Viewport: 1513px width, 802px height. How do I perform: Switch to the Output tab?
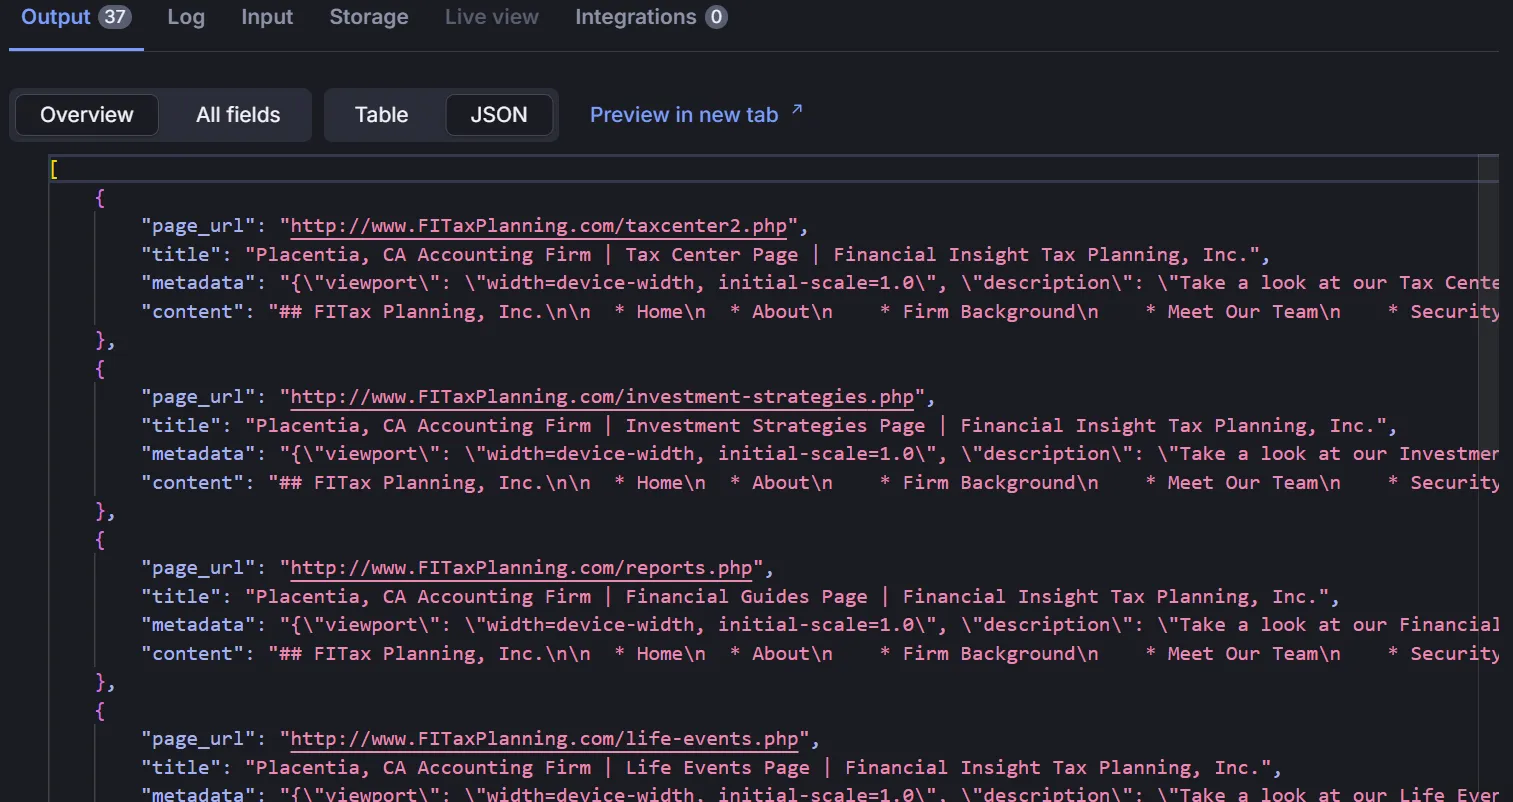point(76,17)
